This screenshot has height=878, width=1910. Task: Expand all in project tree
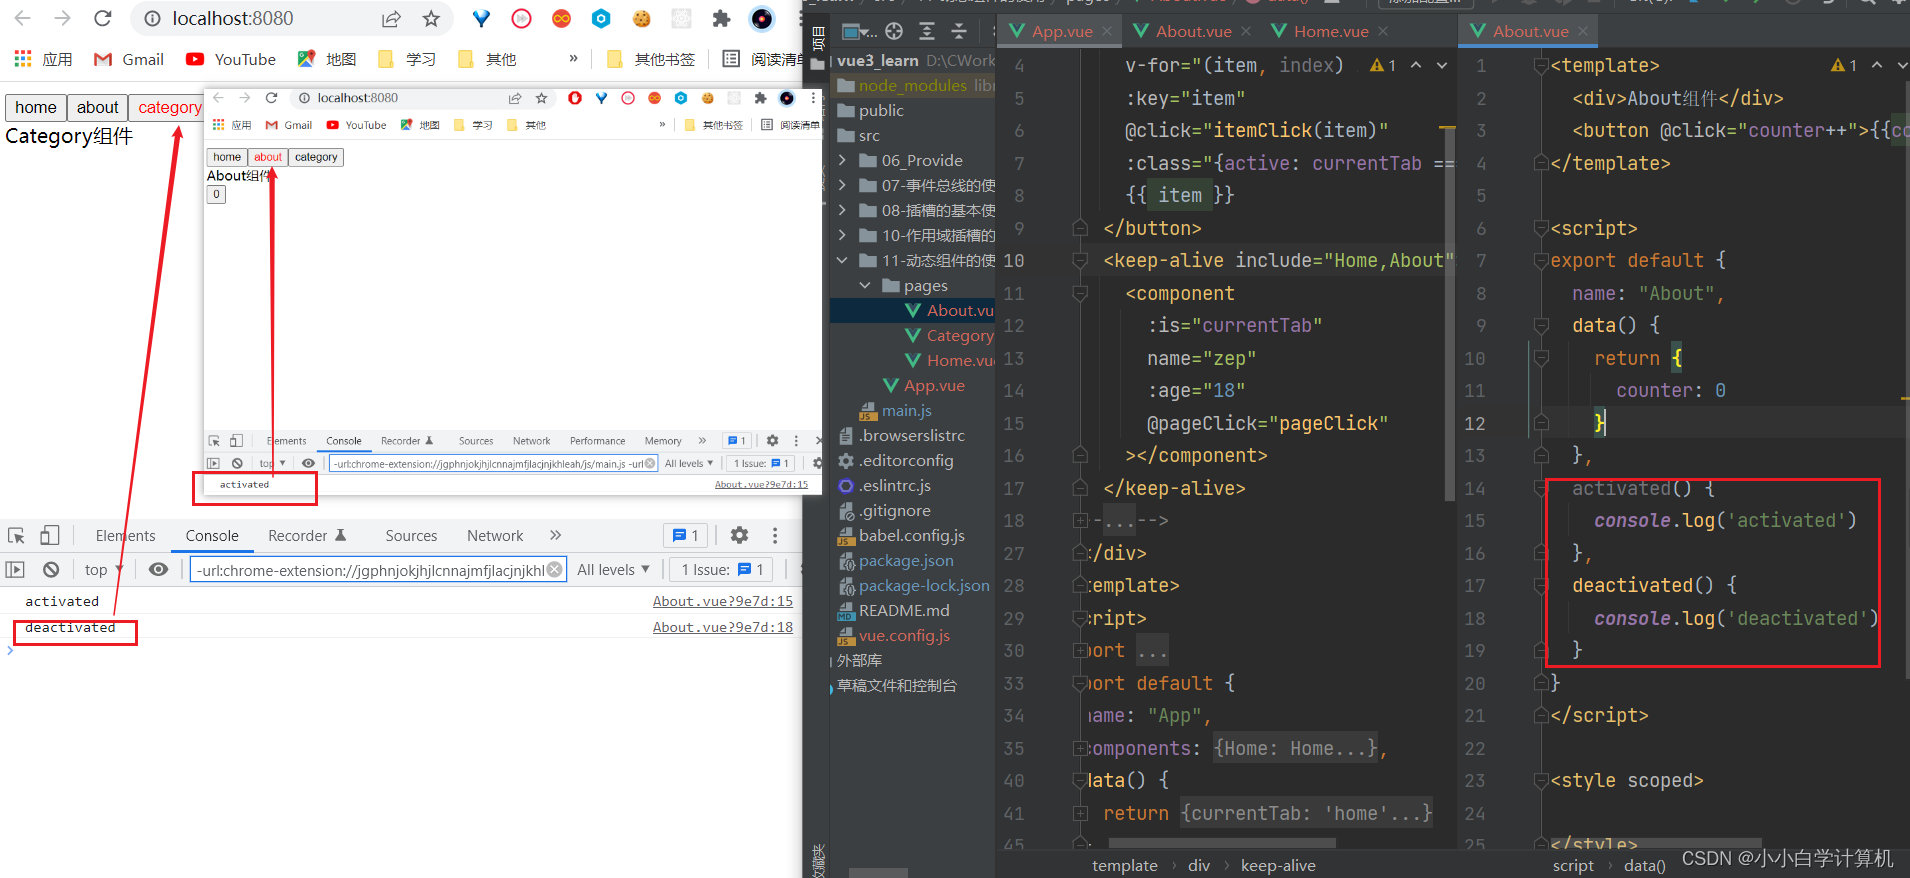pyautogui.click(x=927, y=31)
